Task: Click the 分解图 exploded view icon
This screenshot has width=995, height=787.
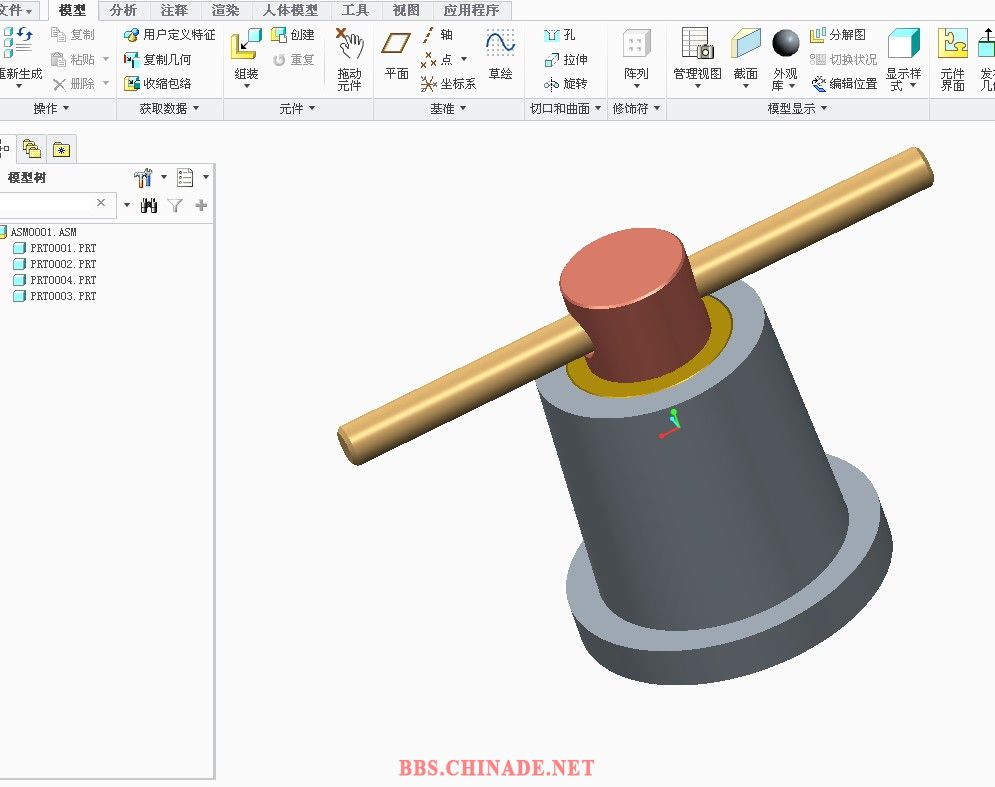Action: (x=838, y=35)
